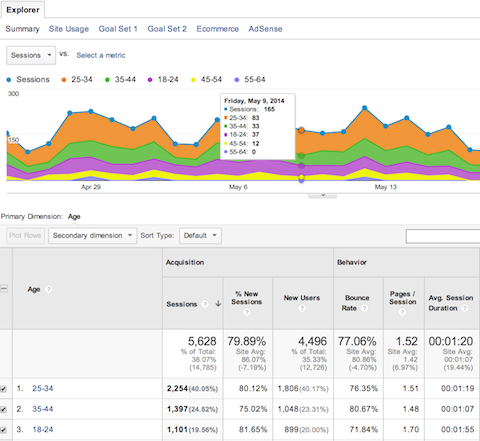Open the Site Usage tab
Viewport: 480px width, 441px height.
tap(69, 29)
